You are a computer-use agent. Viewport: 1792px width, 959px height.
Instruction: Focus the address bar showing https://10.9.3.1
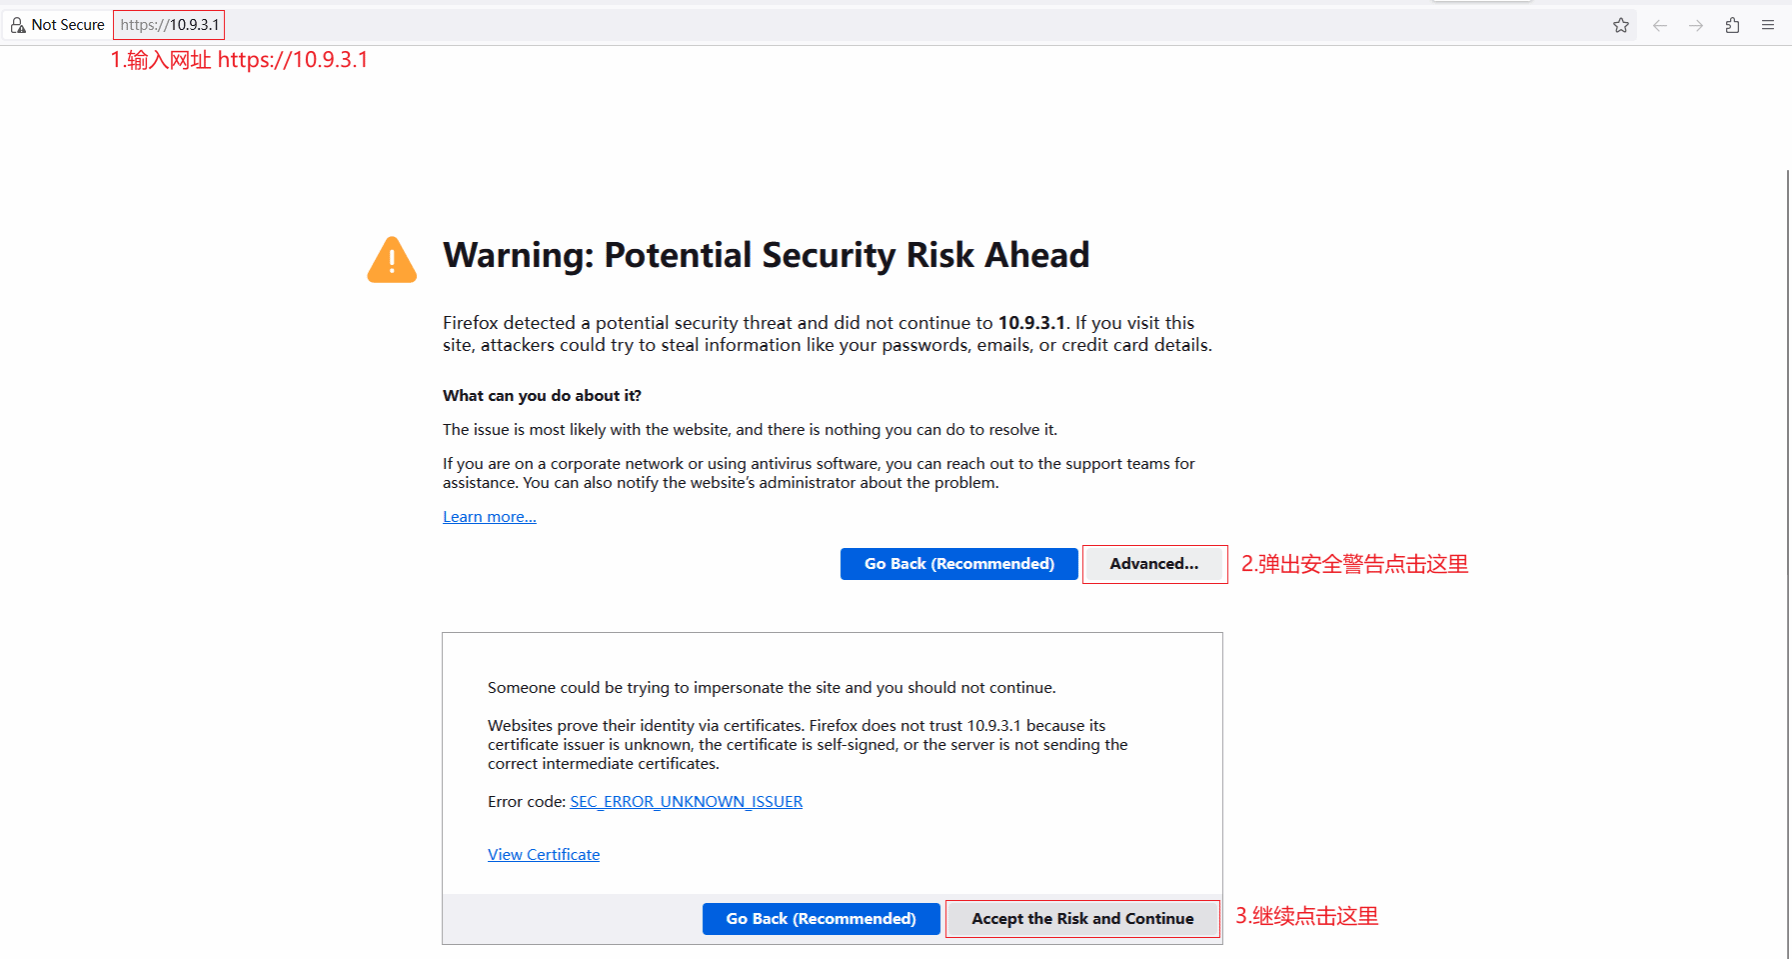pos(169,25)
